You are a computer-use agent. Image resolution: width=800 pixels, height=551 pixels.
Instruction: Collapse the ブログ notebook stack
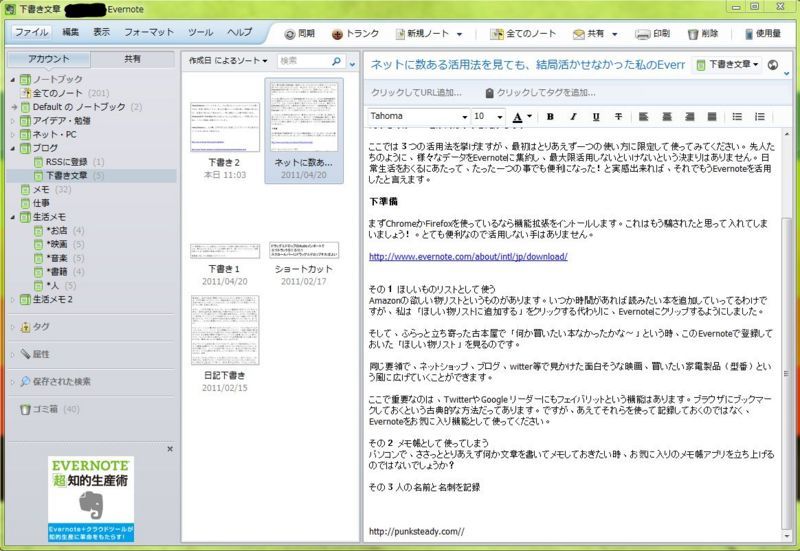coord(13,148)
